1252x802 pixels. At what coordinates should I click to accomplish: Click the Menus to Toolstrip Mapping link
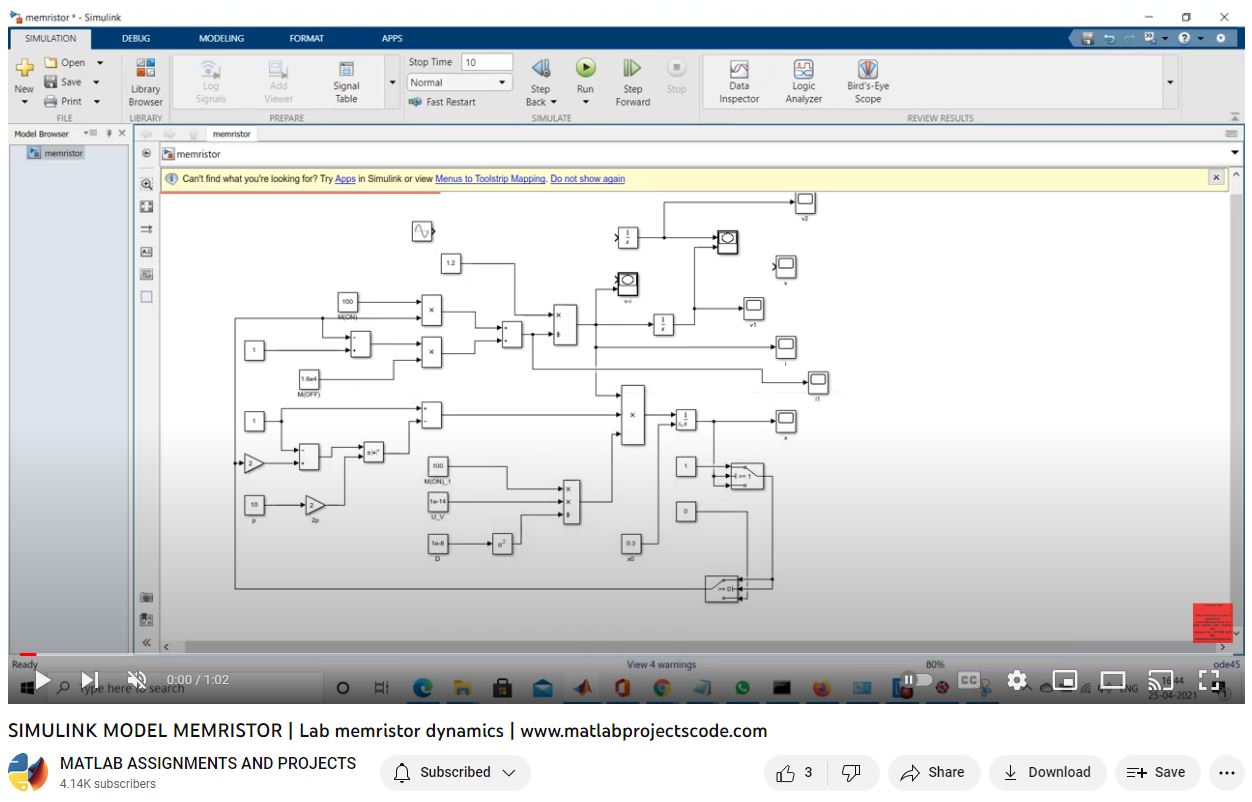coord(490,179)
